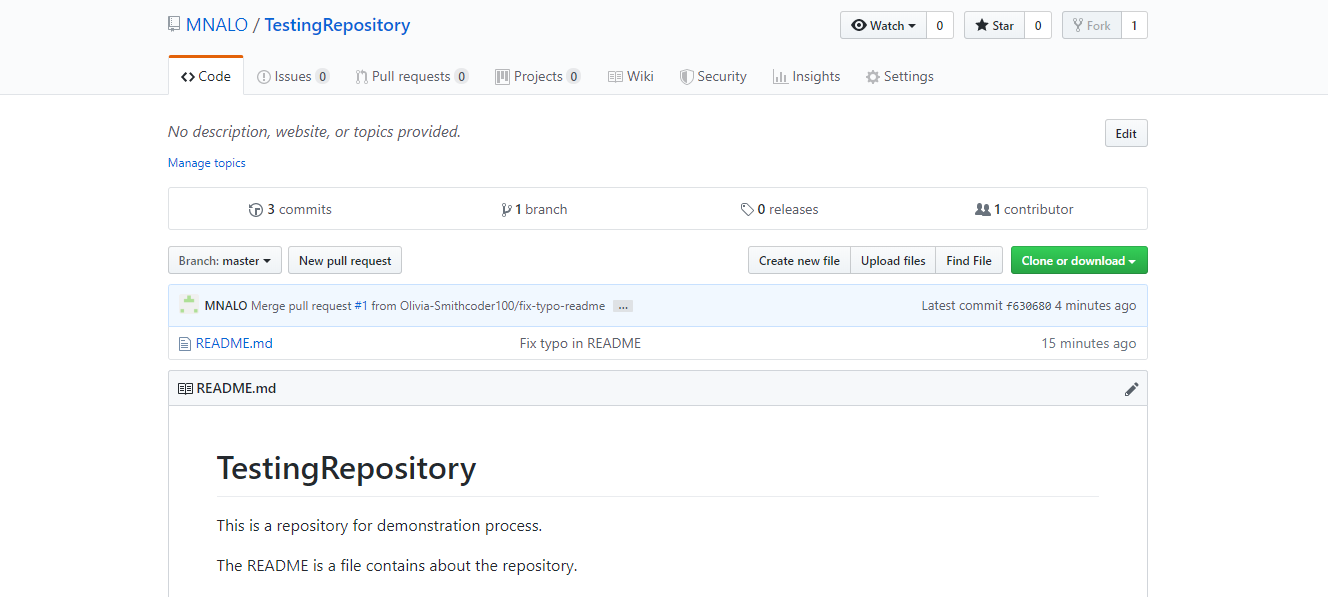
Task: Star this repository
Action: pyautogui.click(x=994, y=26)
